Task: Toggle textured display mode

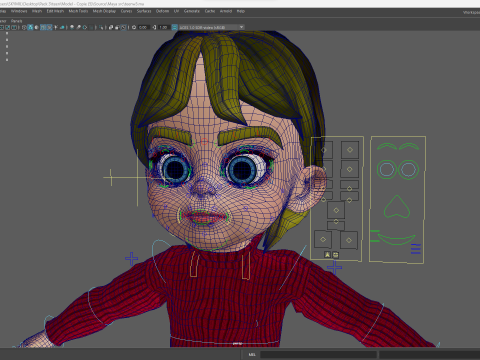Action: (x=49, y=27)
